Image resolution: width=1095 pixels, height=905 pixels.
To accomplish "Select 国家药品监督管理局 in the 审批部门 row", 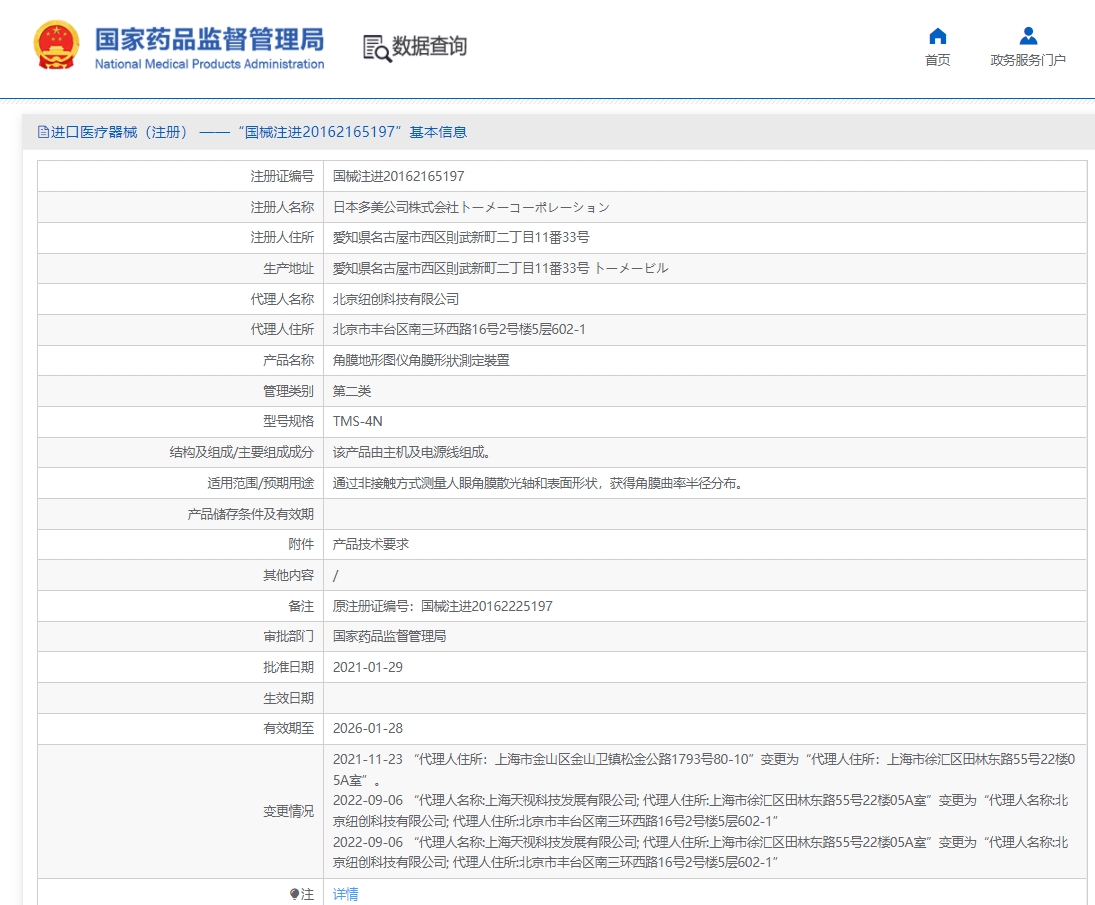I will point(390,636).
